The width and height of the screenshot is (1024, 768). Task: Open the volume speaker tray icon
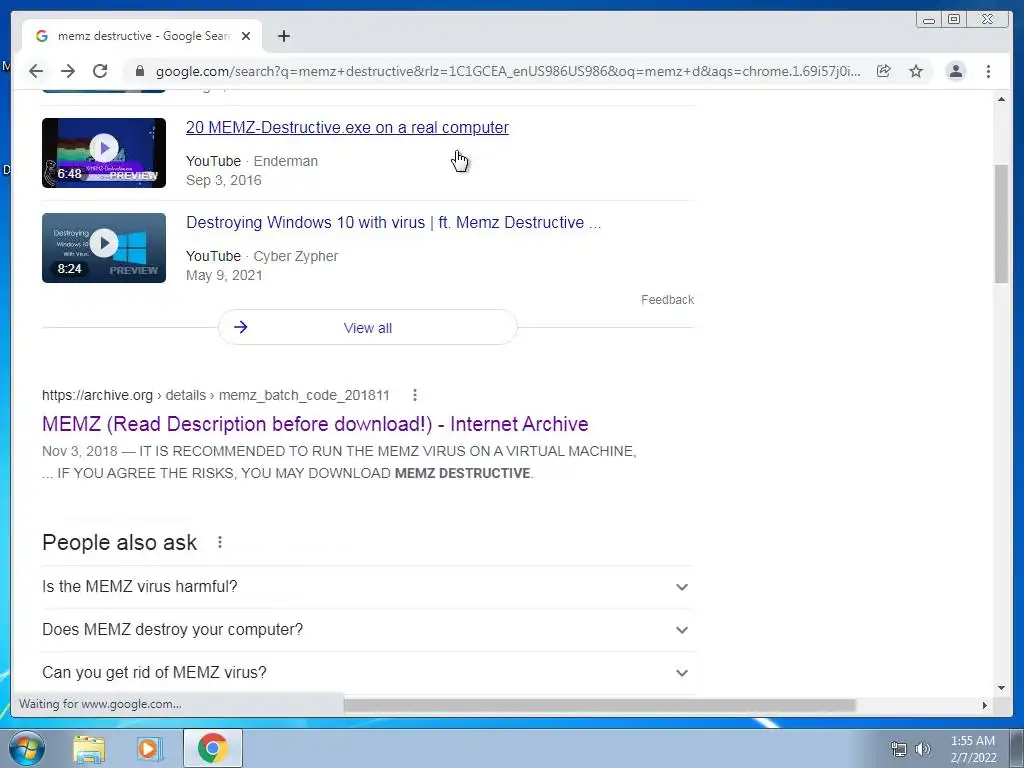click(923, 749)
